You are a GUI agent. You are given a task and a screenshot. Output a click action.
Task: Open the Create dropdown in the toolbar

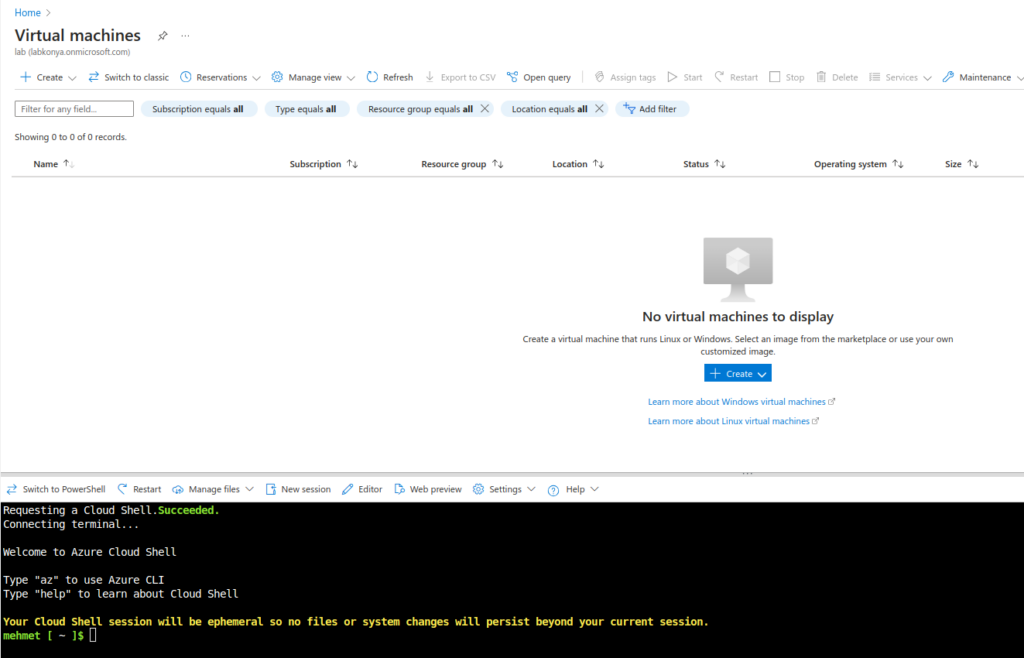48,77
